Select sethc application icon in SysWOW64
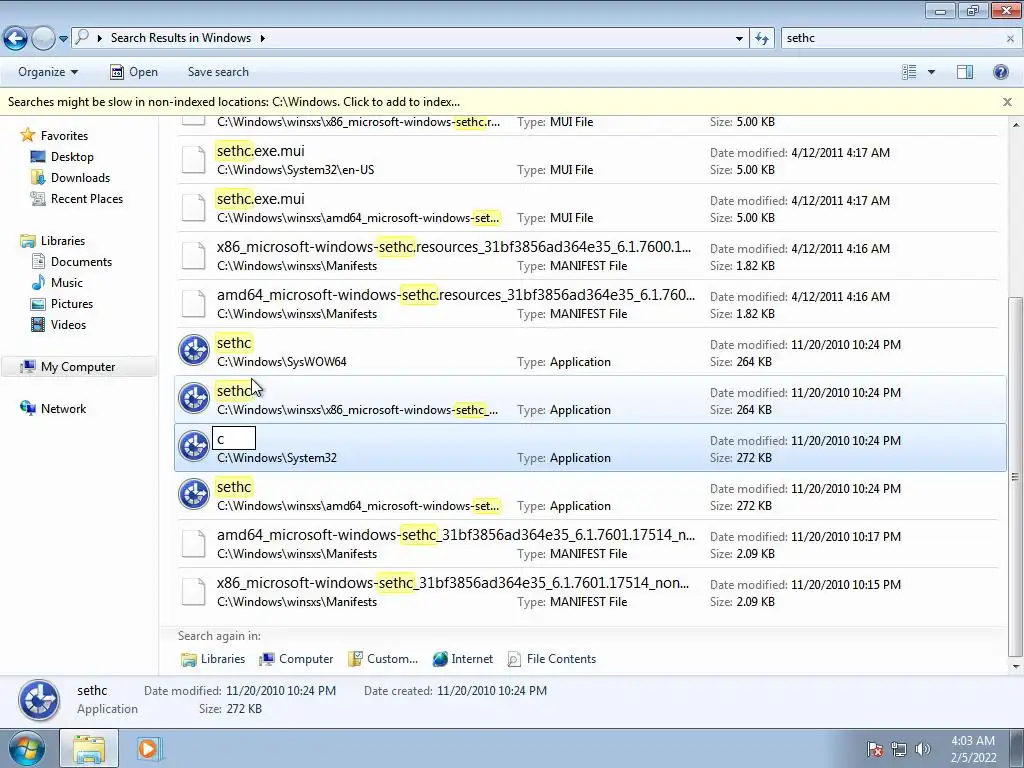The height and width of the screenshot is (768, 1024). 194,351
